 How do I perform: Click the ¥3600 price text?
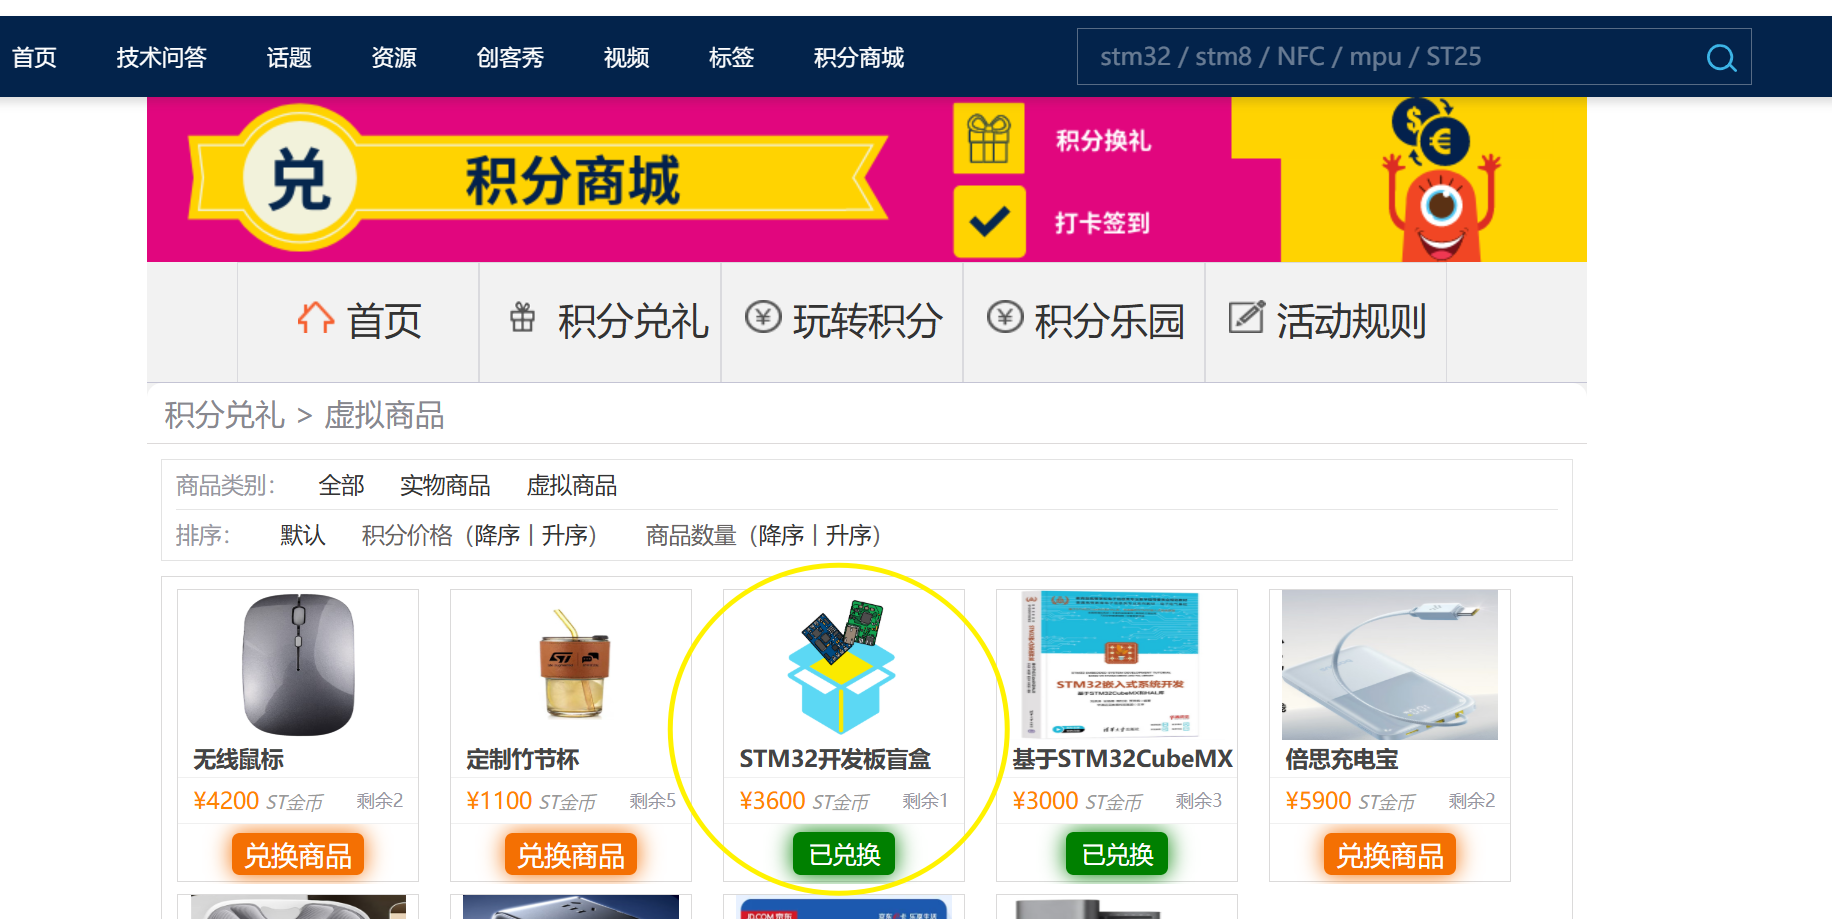coord(772,801)
